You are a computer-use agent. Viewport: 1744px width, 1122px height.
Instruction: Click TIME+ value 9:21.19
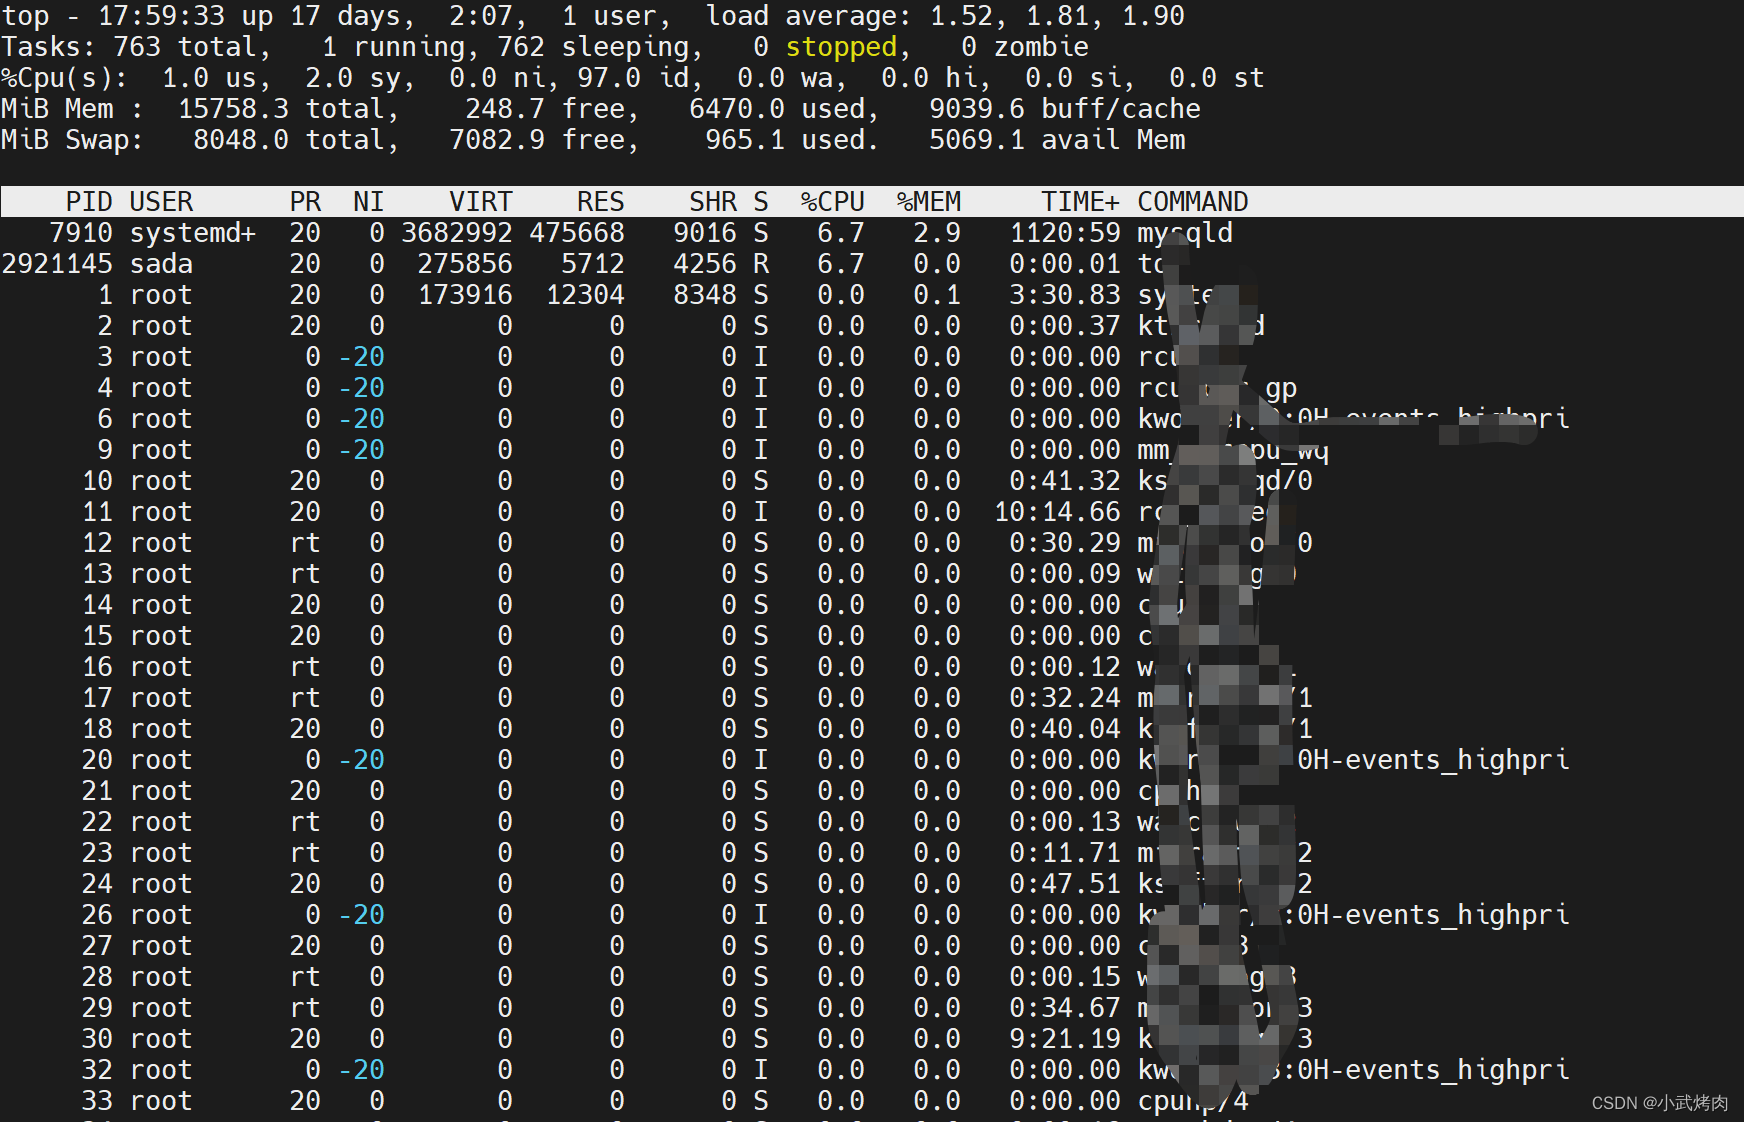pyautogui.click(x=1065, y=1039)
